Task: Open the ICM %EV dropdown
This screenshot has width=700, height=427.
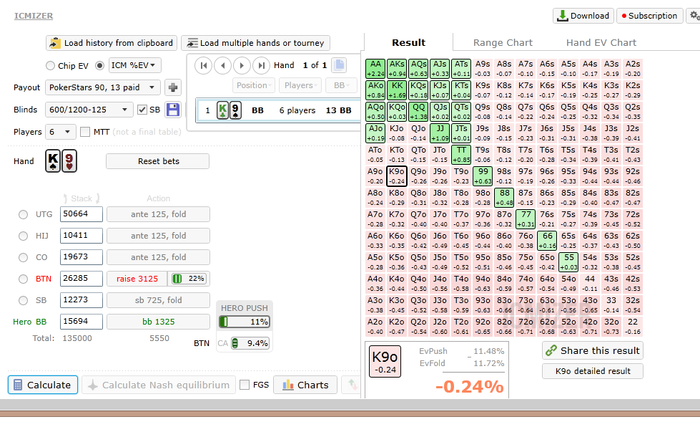Action: click(x=135, y=65)
